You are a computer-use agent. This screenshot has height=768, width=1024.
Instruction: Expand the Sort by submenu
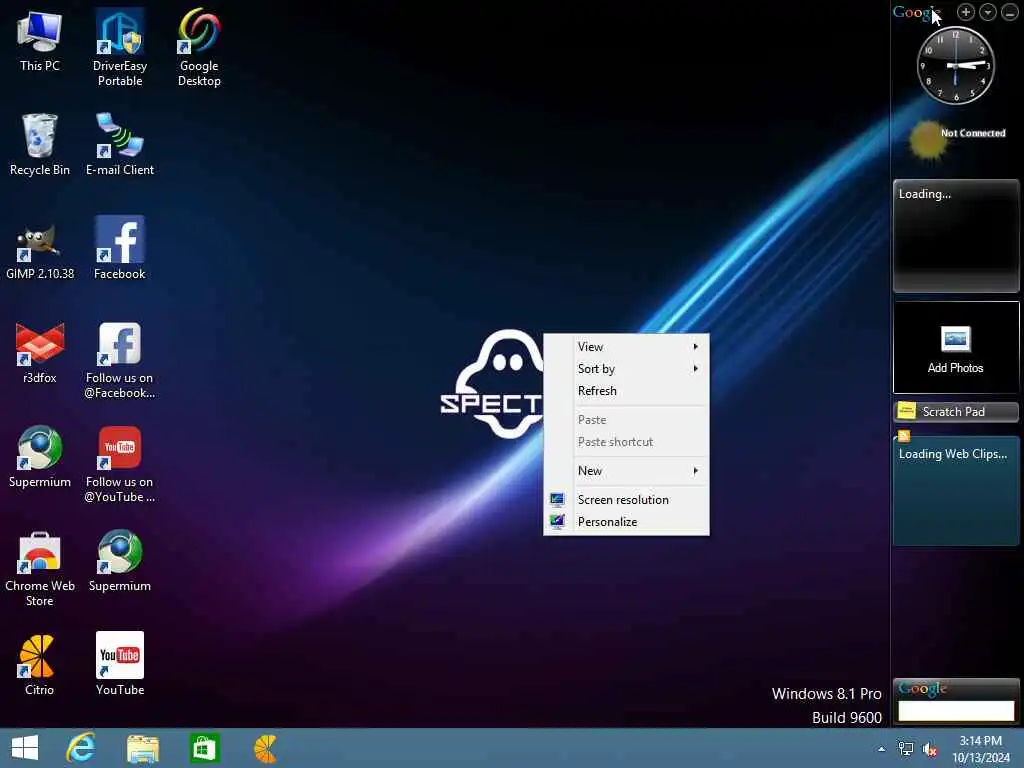626,369
